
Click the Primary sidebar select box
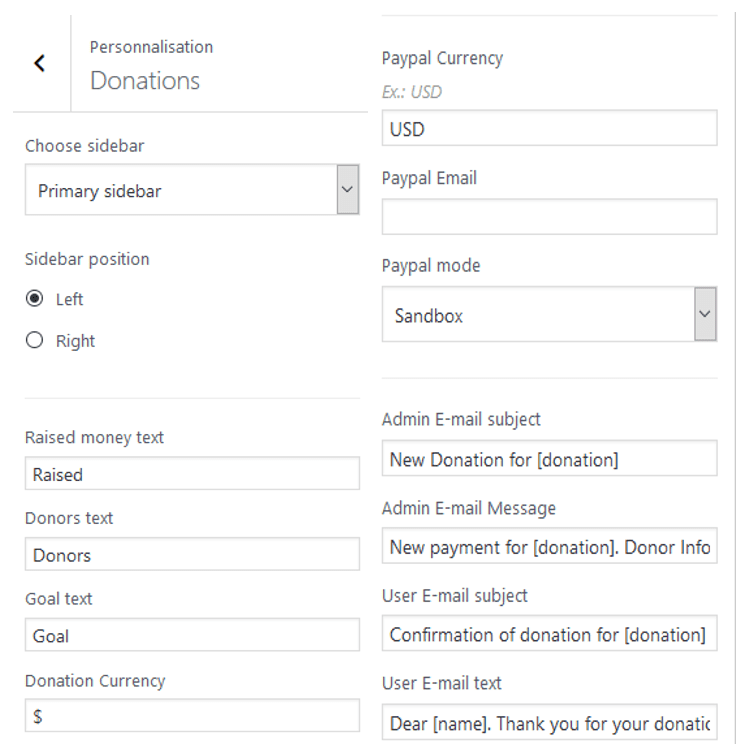coord(192,189)
